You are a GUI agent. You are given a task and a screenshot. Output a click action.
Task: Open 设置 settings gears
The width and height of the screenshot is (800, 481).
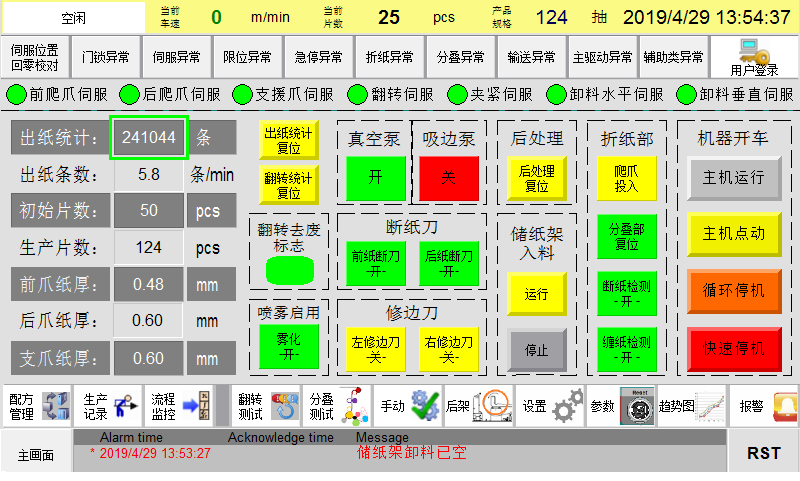(x=551, y=406)
